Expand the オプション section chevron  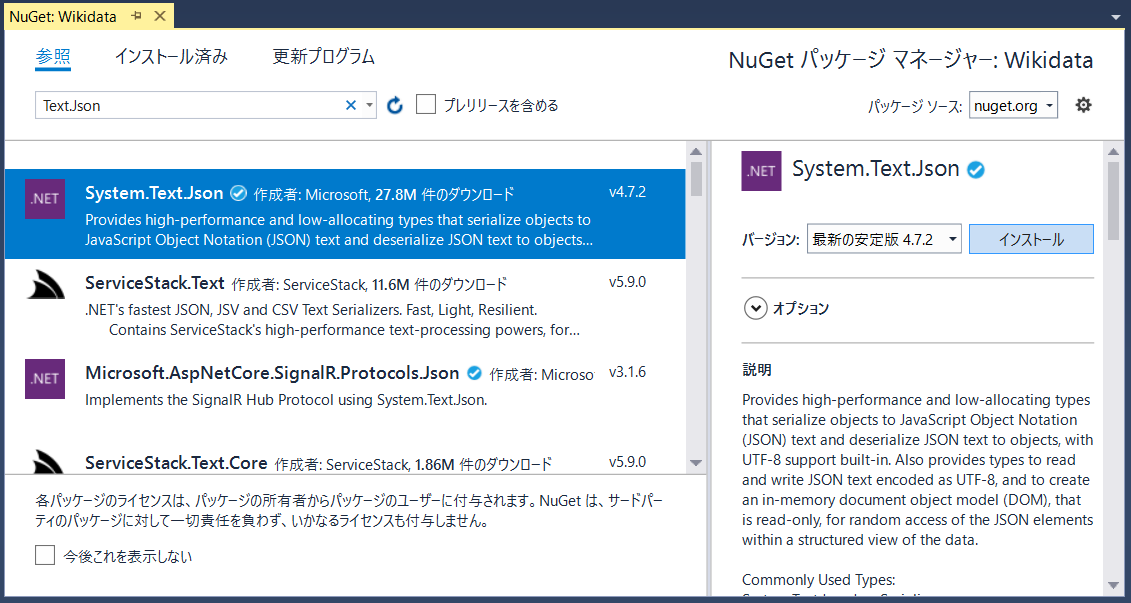coord(756,309)
